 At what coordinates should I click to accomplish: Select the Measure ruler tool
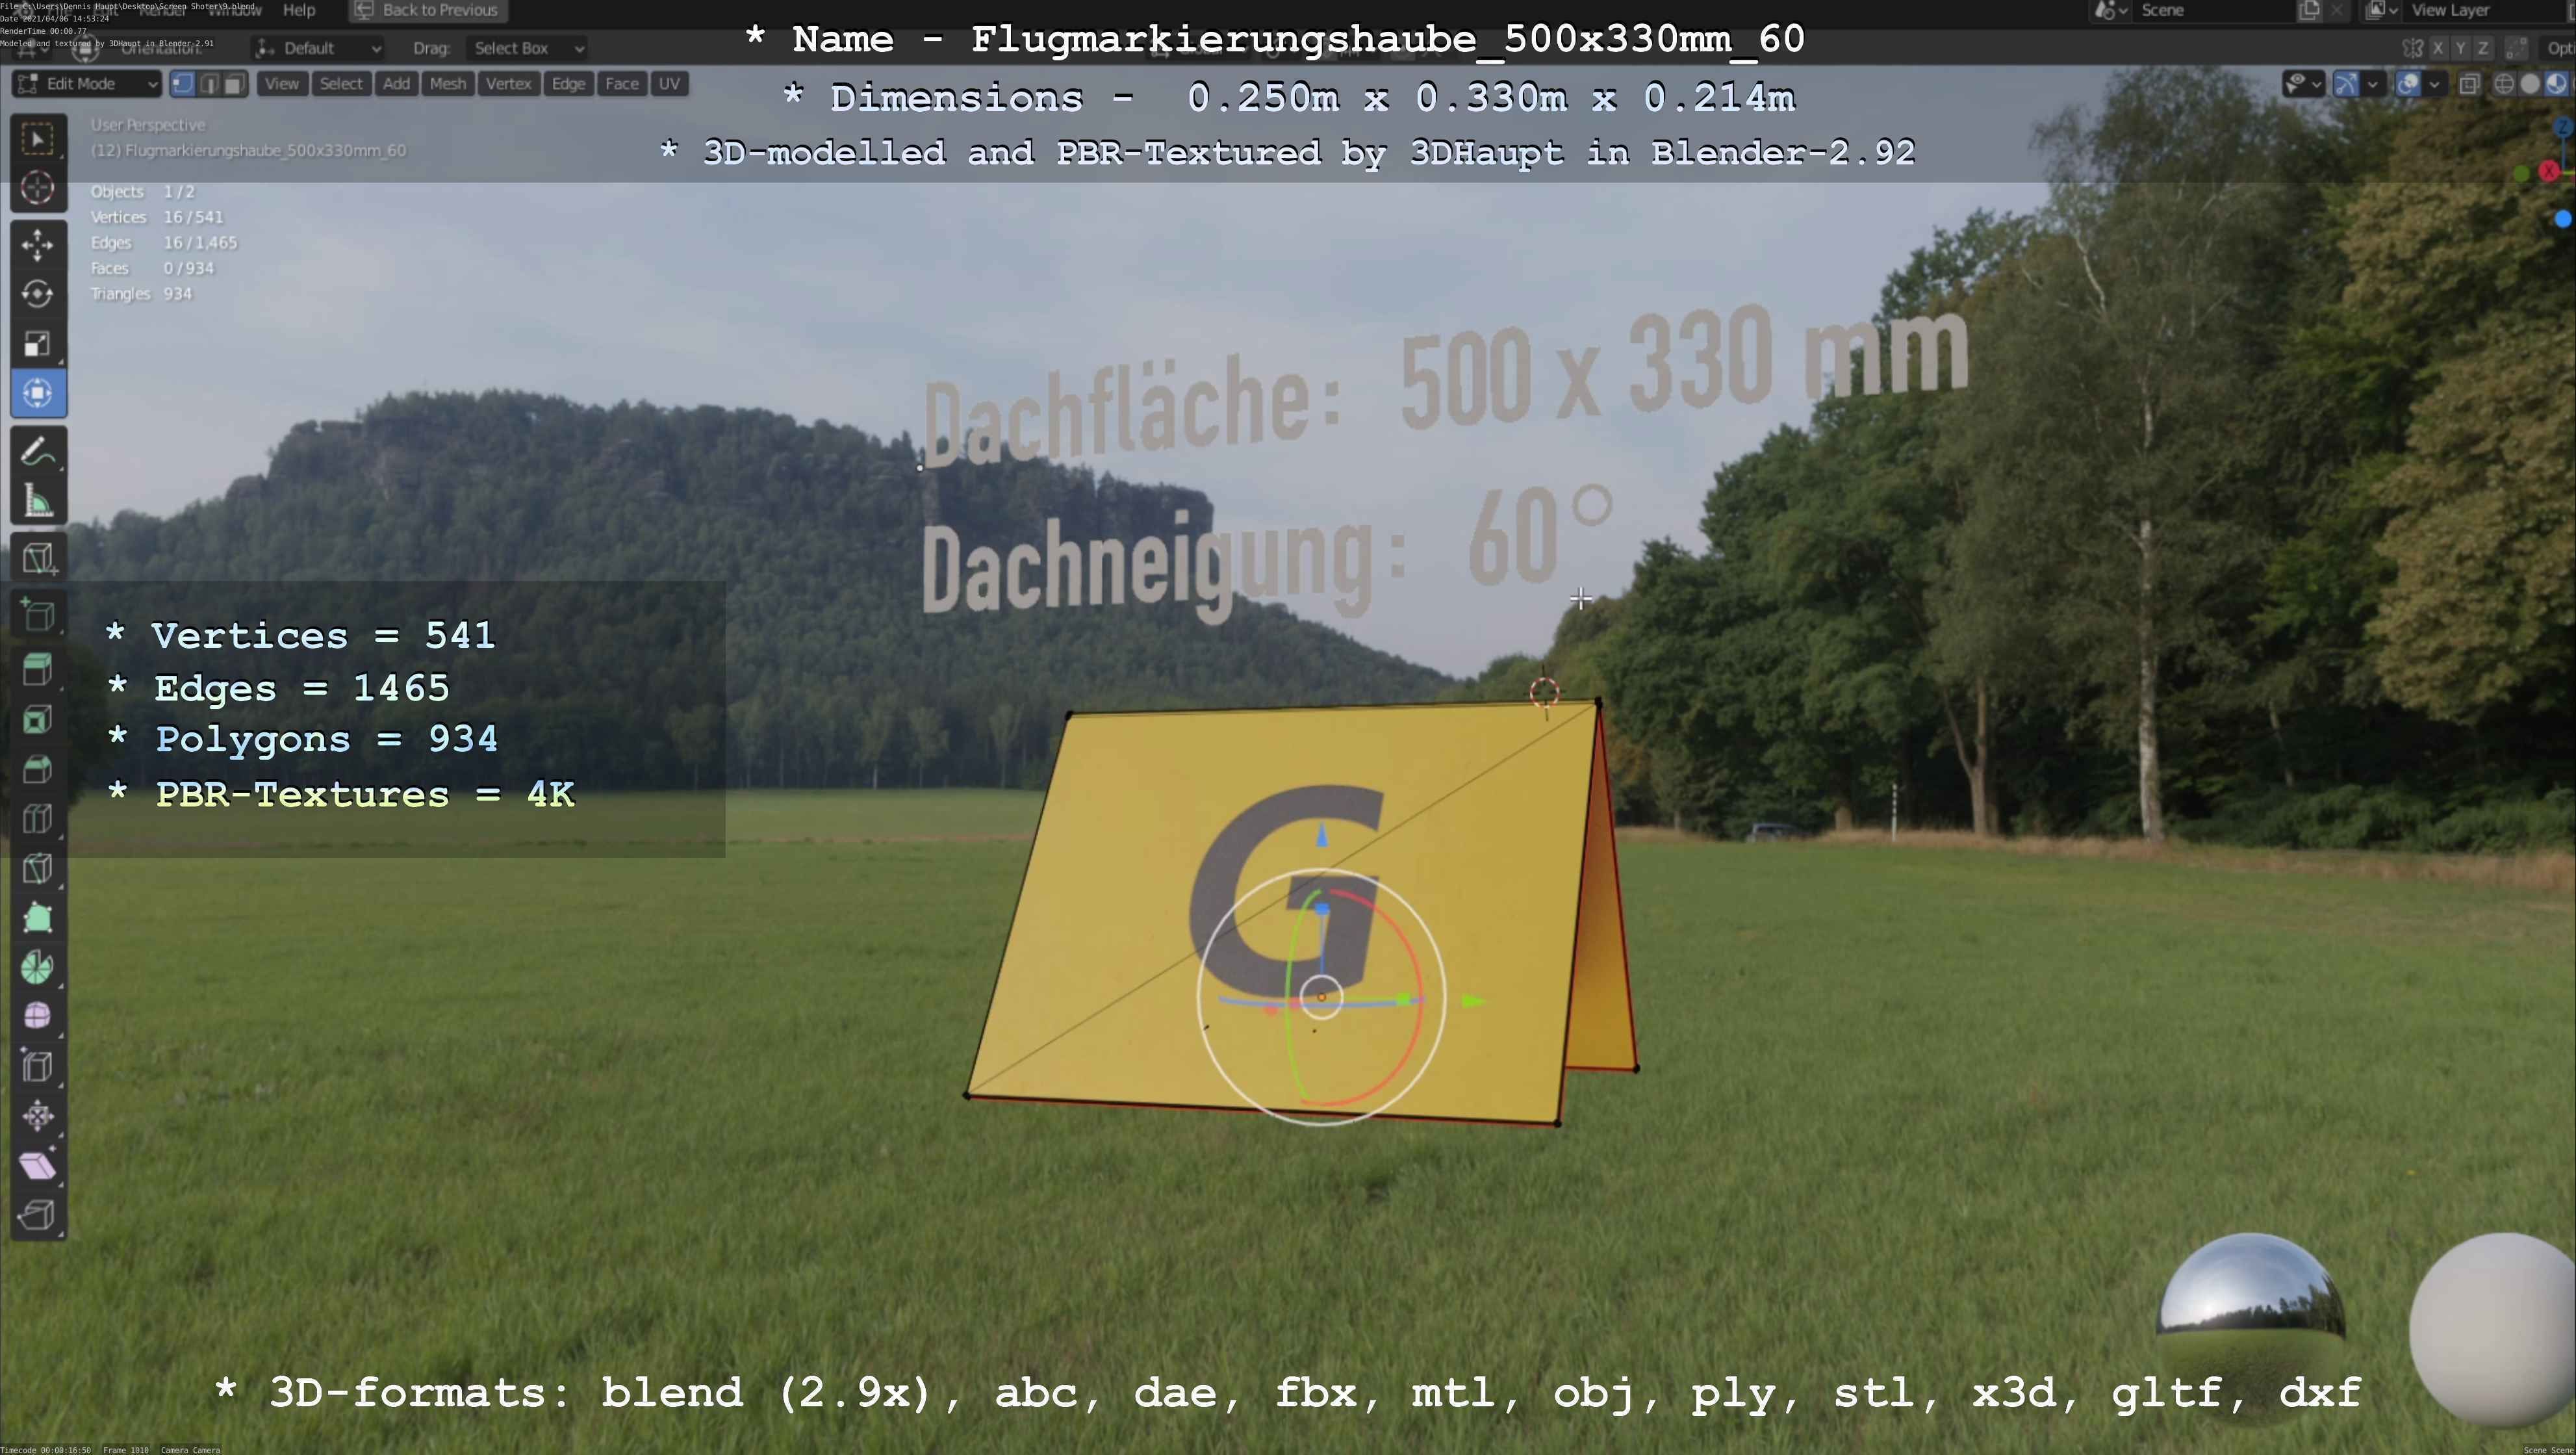coord(38,500)
